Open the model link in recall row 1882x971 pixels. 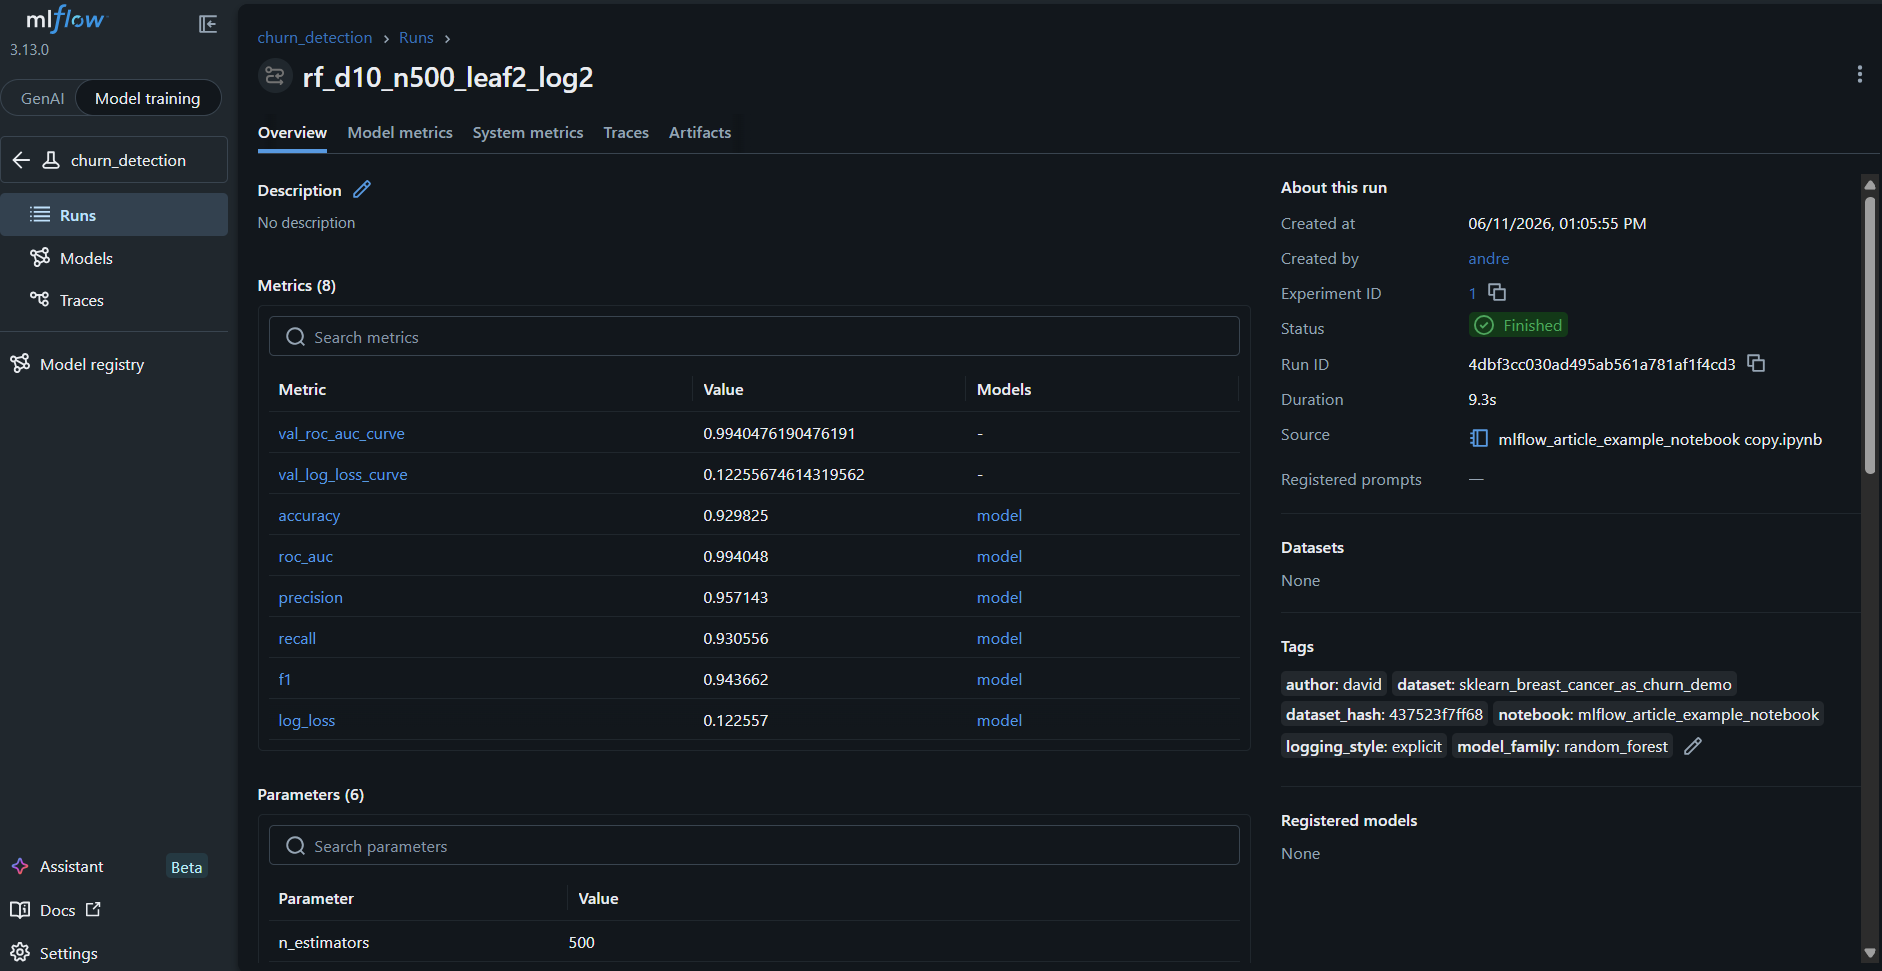tap(999, 638)
